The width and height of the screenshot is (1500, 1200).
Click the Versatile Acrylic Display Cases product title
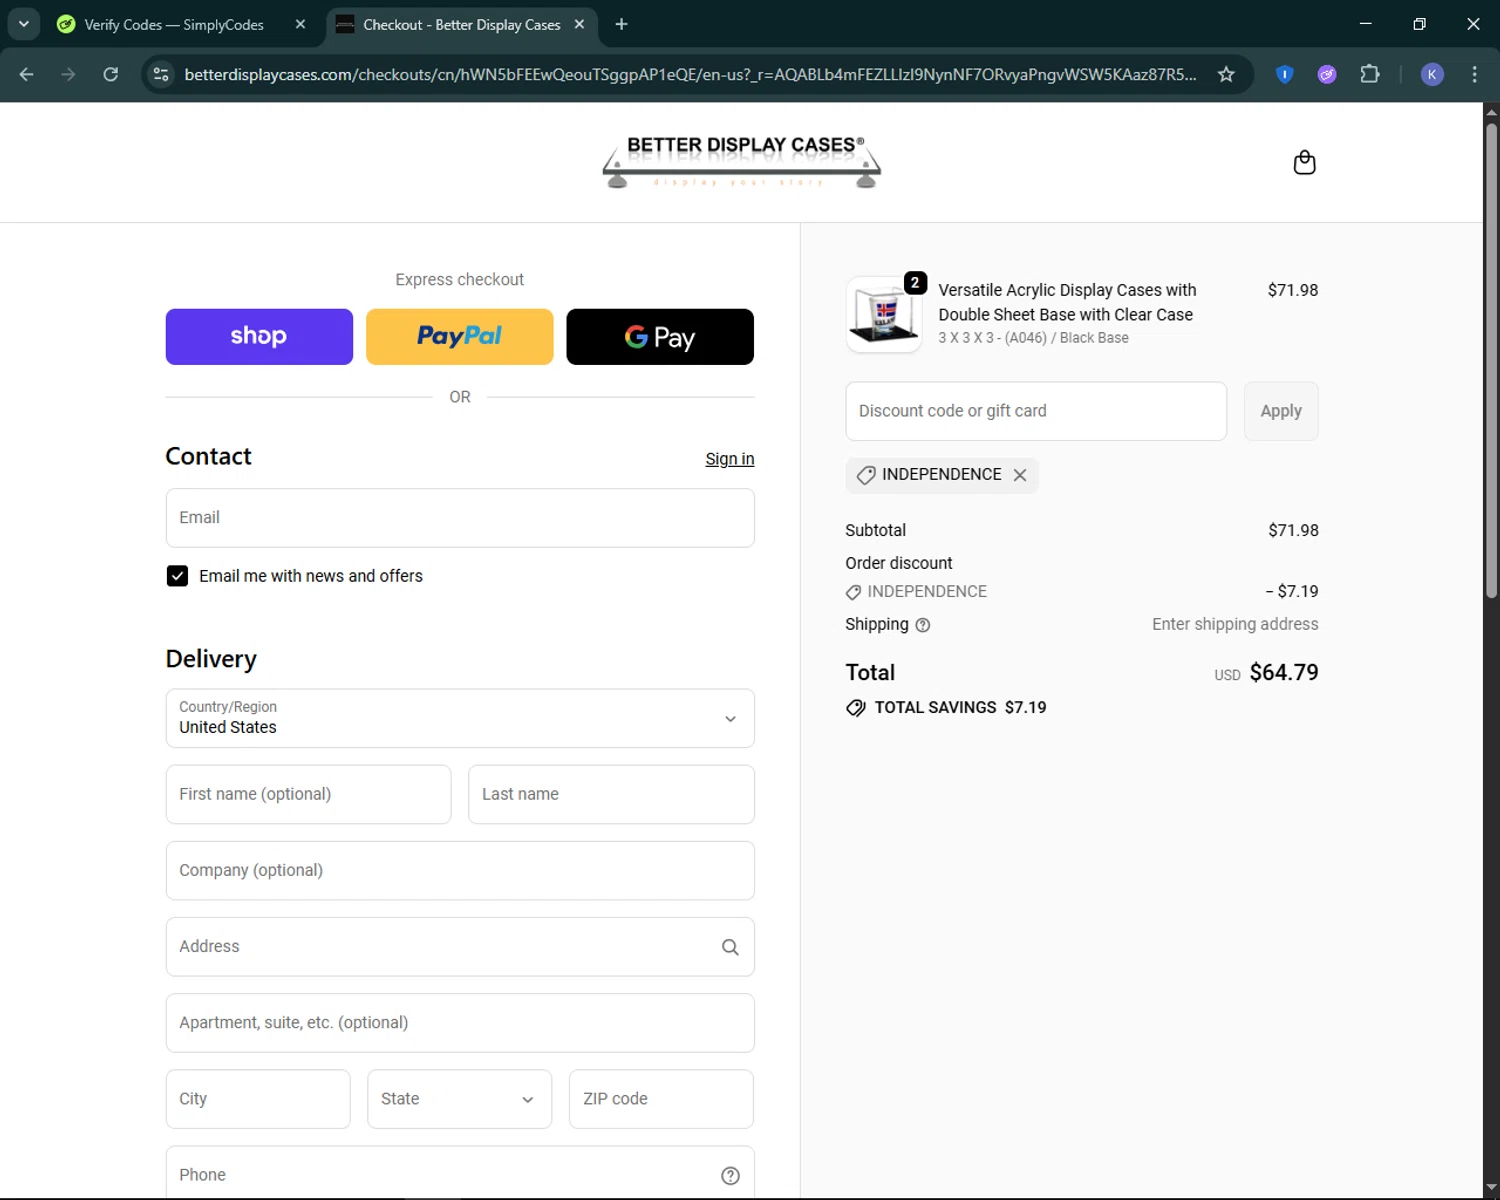1067,302
